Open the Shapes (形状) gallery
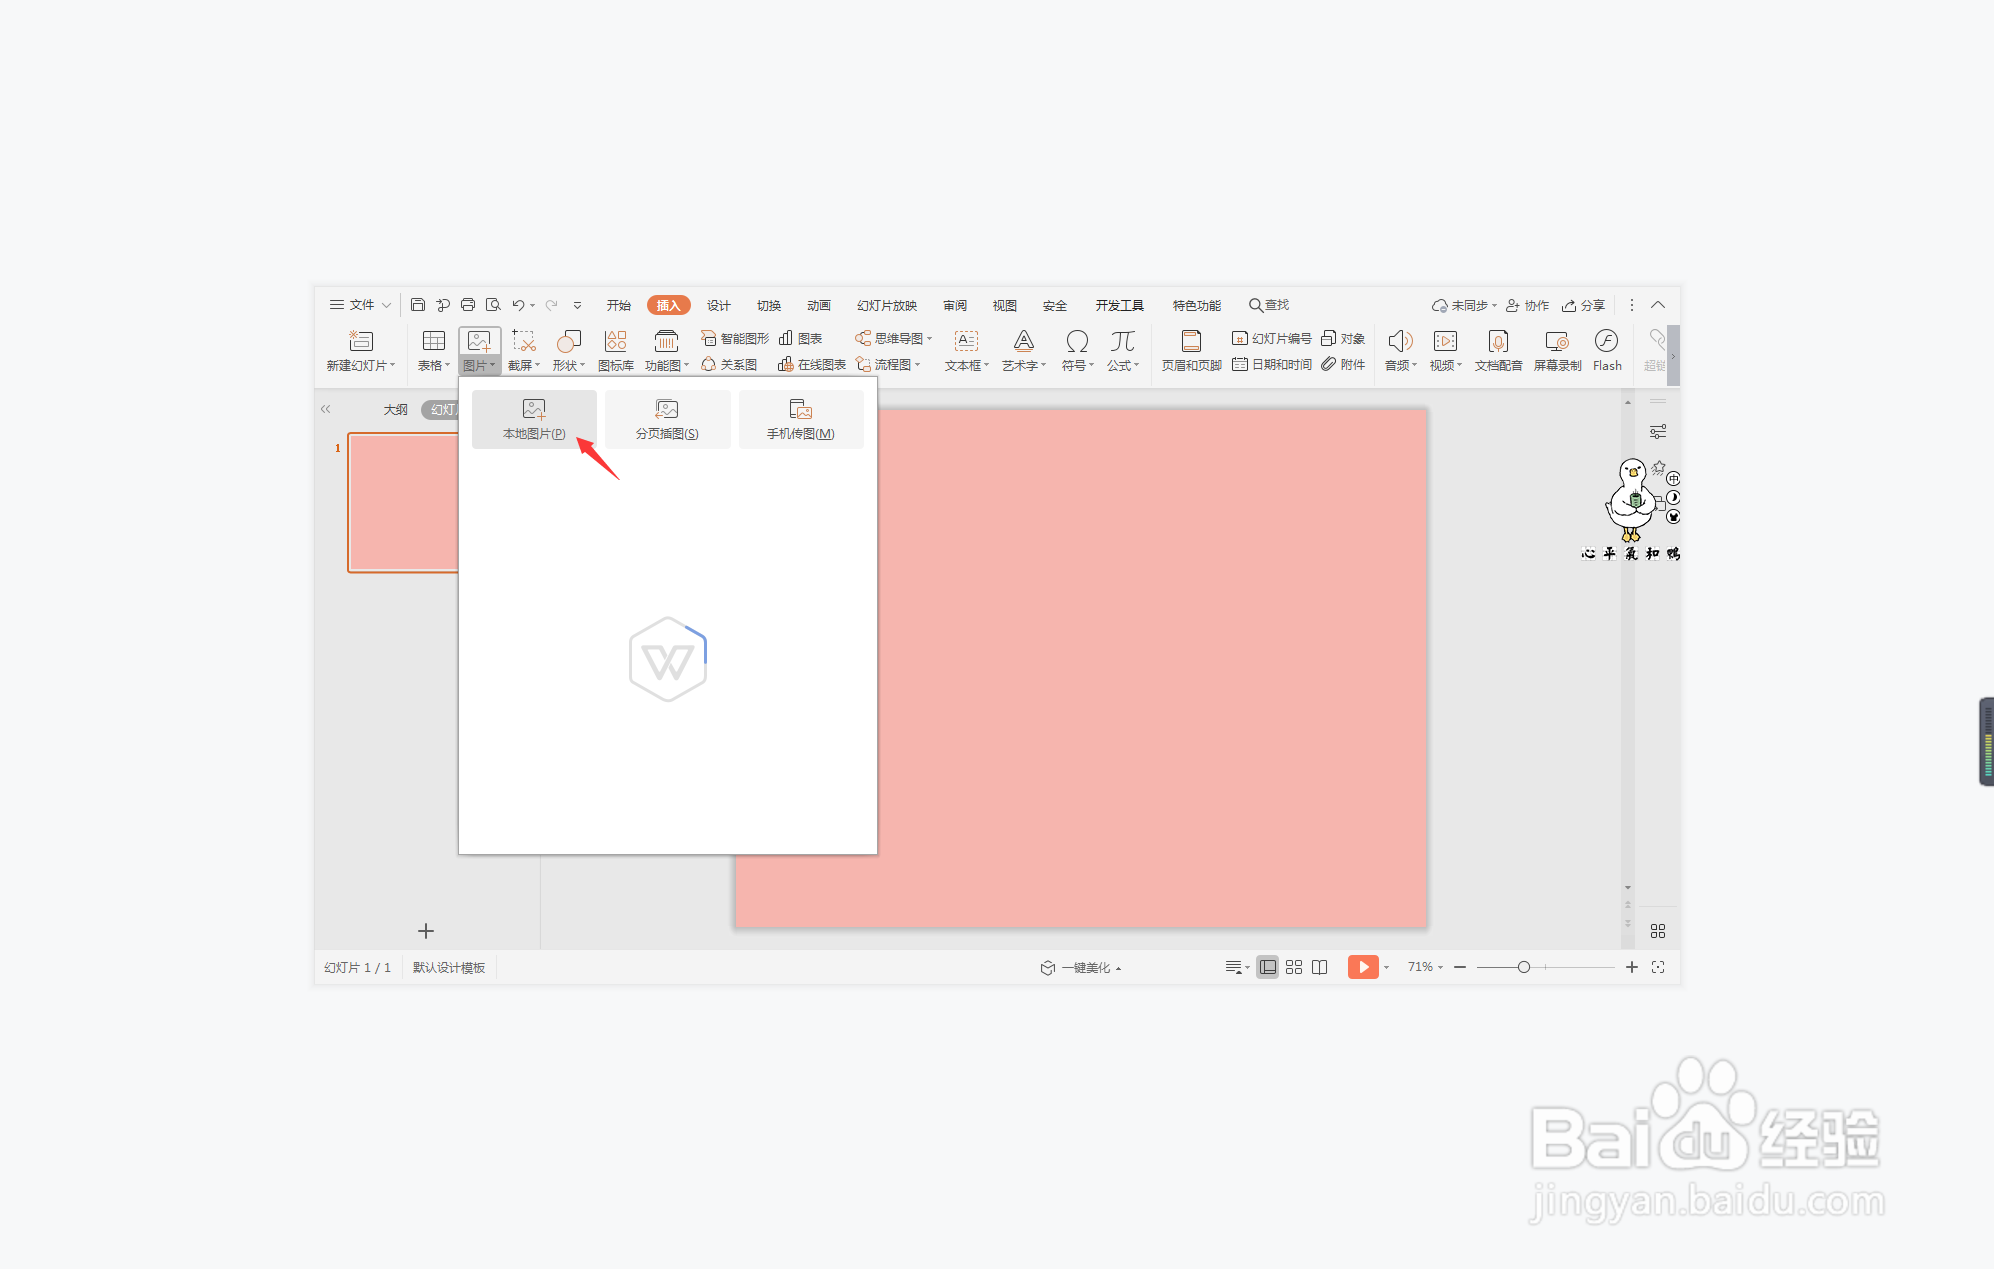Screen dimensions: 1994x1269 click(x=569, y=350)
